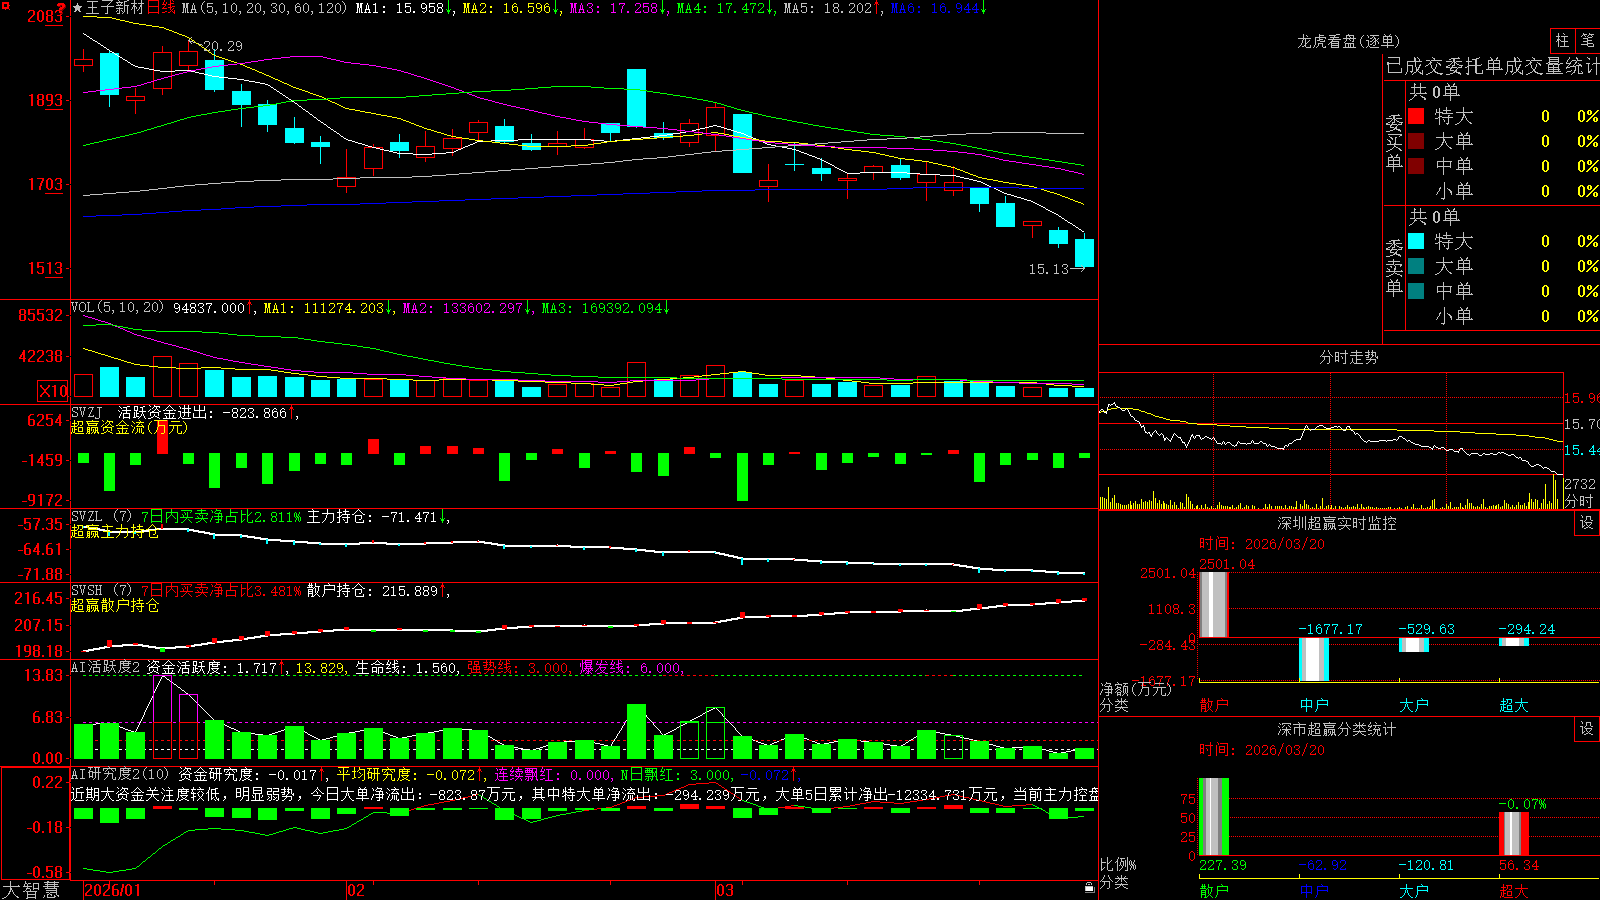Screen dimensions: 1600x900
Task: Click the X10 volume scale box
Action: coord(53,391)
